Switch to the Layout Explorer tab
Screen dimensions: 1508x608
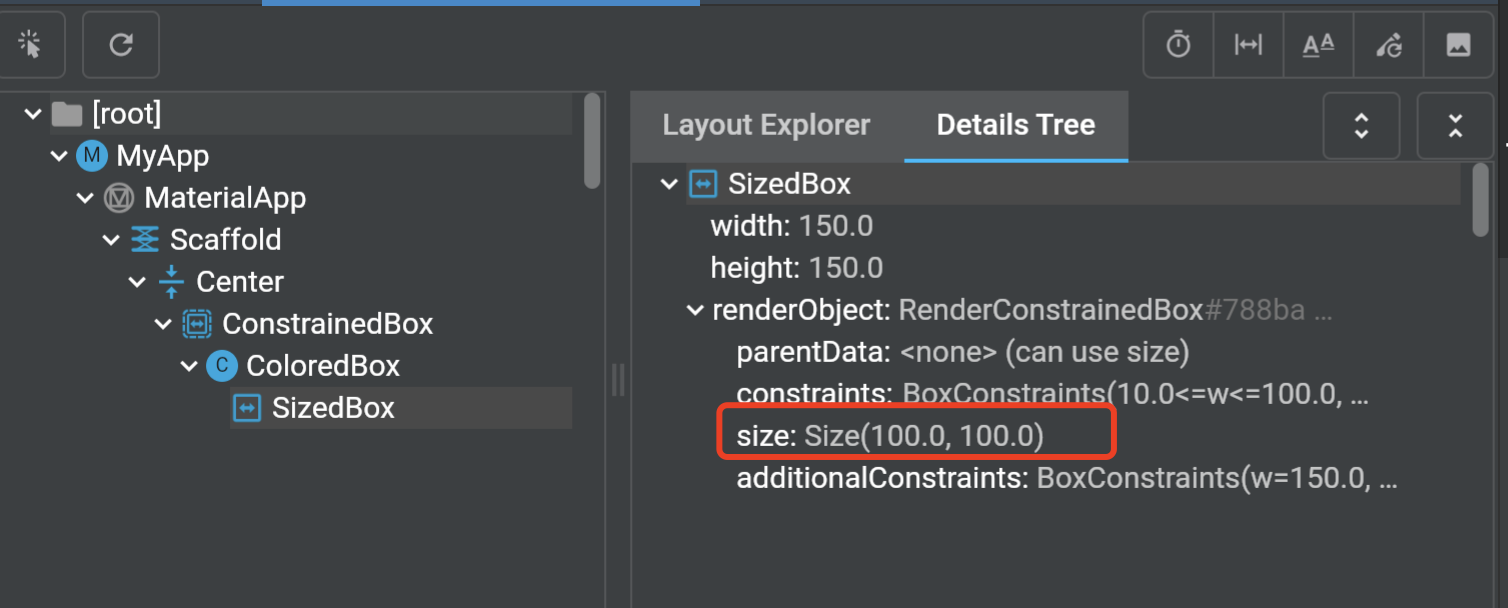point(766,125)
